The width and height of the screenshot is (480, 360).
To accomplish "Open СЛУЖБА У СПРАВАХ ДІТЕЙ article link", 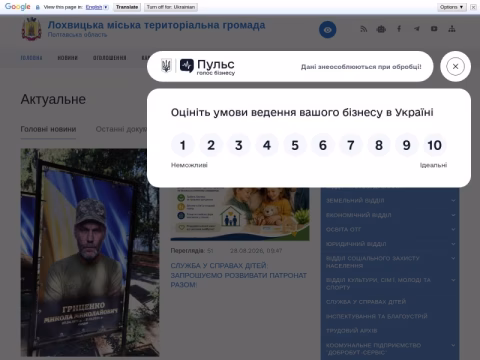I will tap(239, 275).
